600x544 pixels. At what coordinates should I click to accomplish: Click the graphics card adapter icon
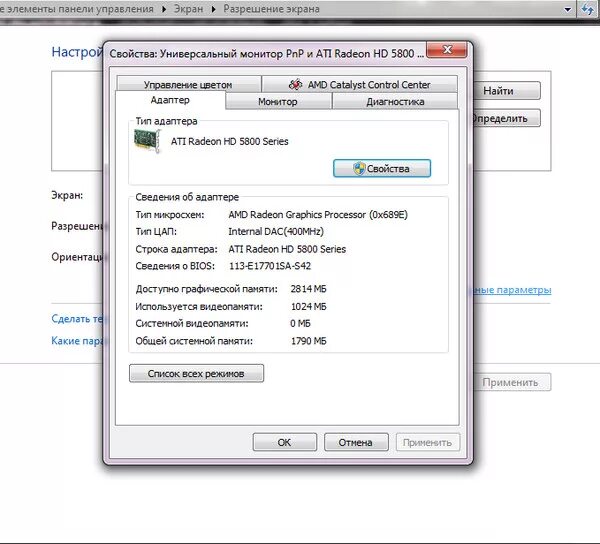click(x=147, y=141)
